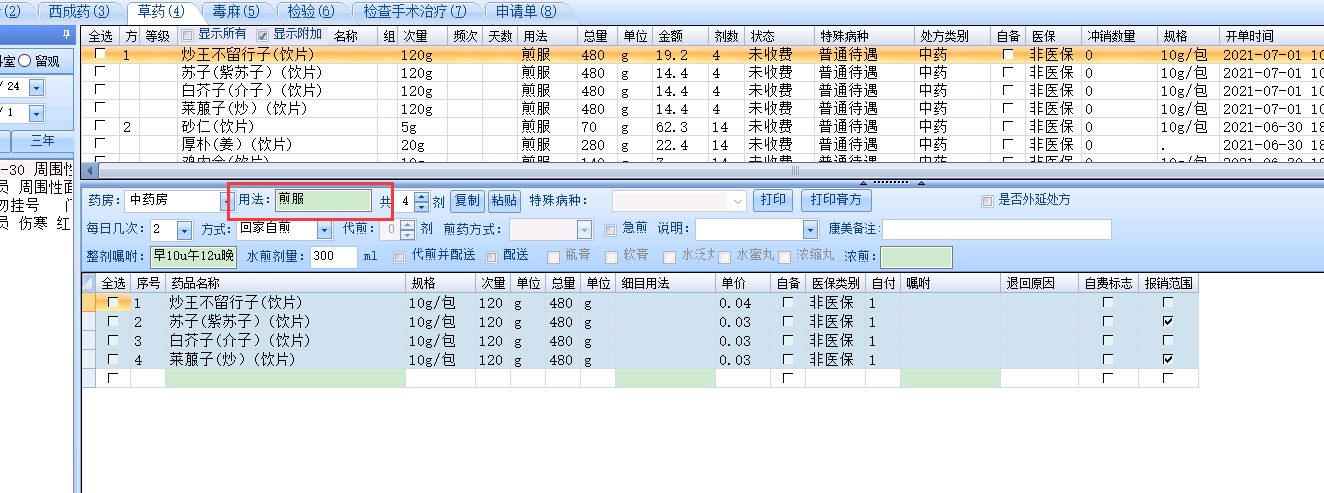The height and width of the screenshot is (493, 1324).
Task: Go to the 检验(6) tab
Action: 310,12
